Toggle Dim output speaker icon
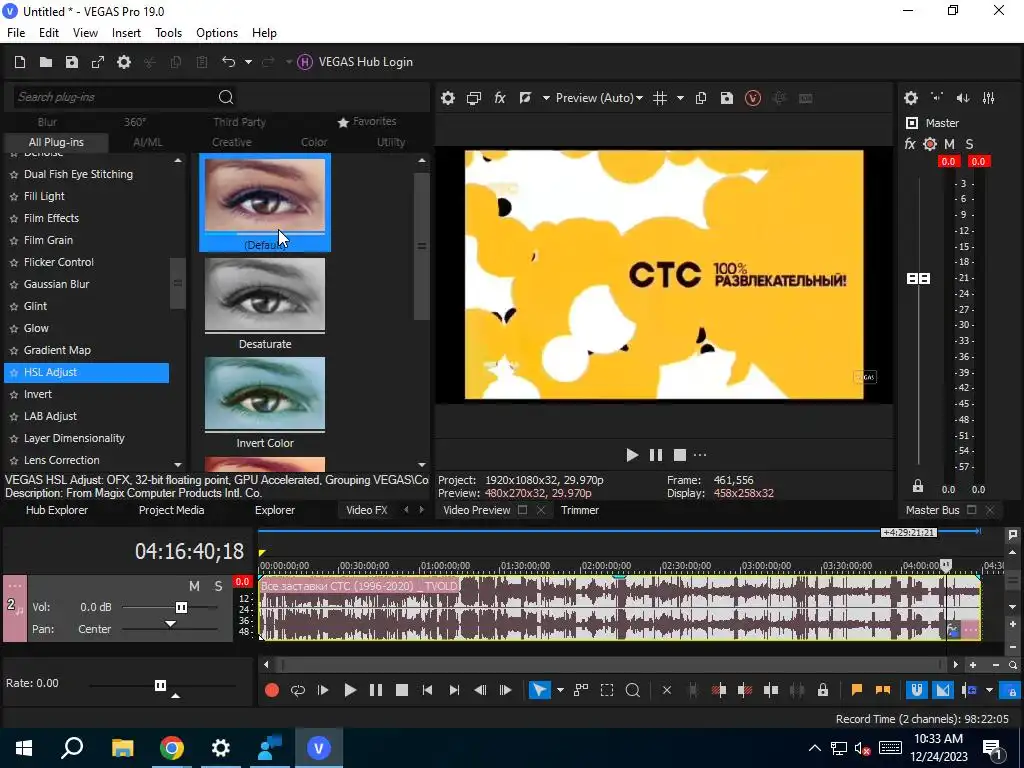This screenshot has height=768, width=1024. point(963,98)
